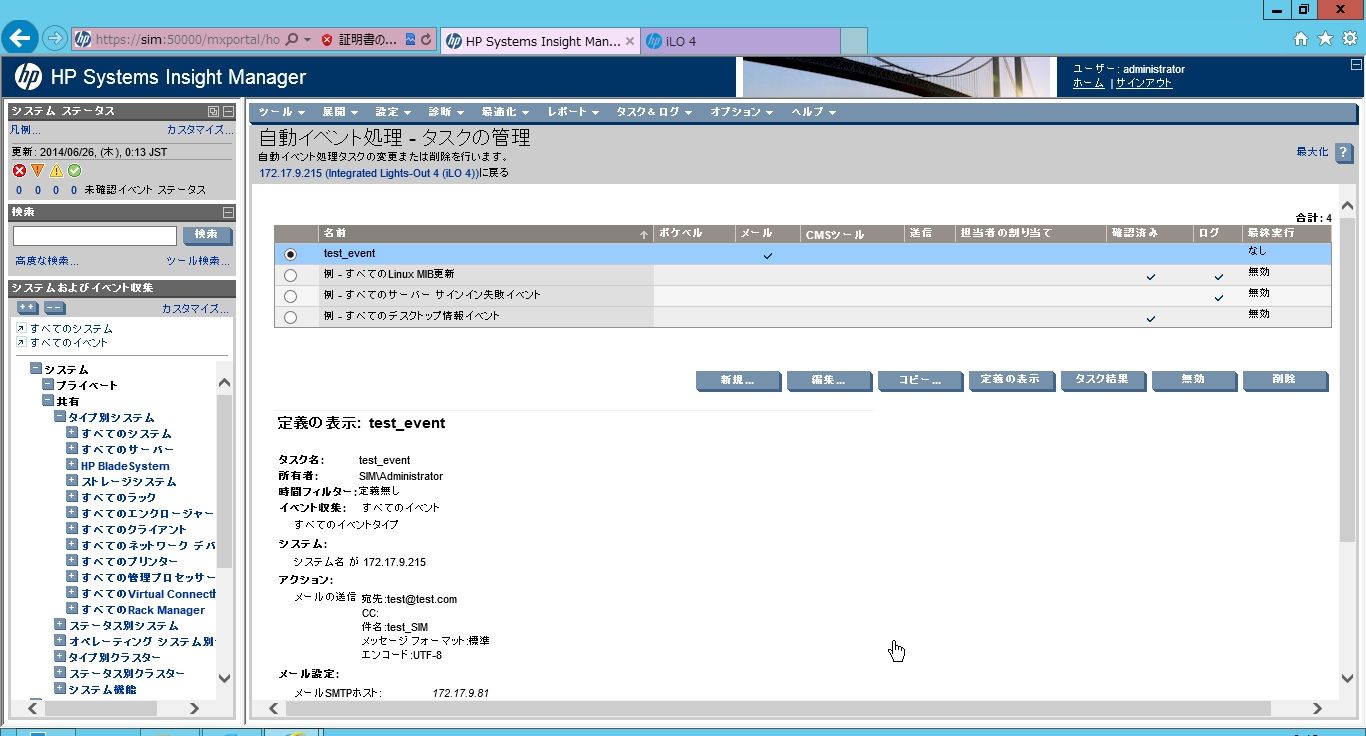This screenshot has width=1366, height=736.
Task: Collapse the 共有 tree node
Action: [48, 401]
